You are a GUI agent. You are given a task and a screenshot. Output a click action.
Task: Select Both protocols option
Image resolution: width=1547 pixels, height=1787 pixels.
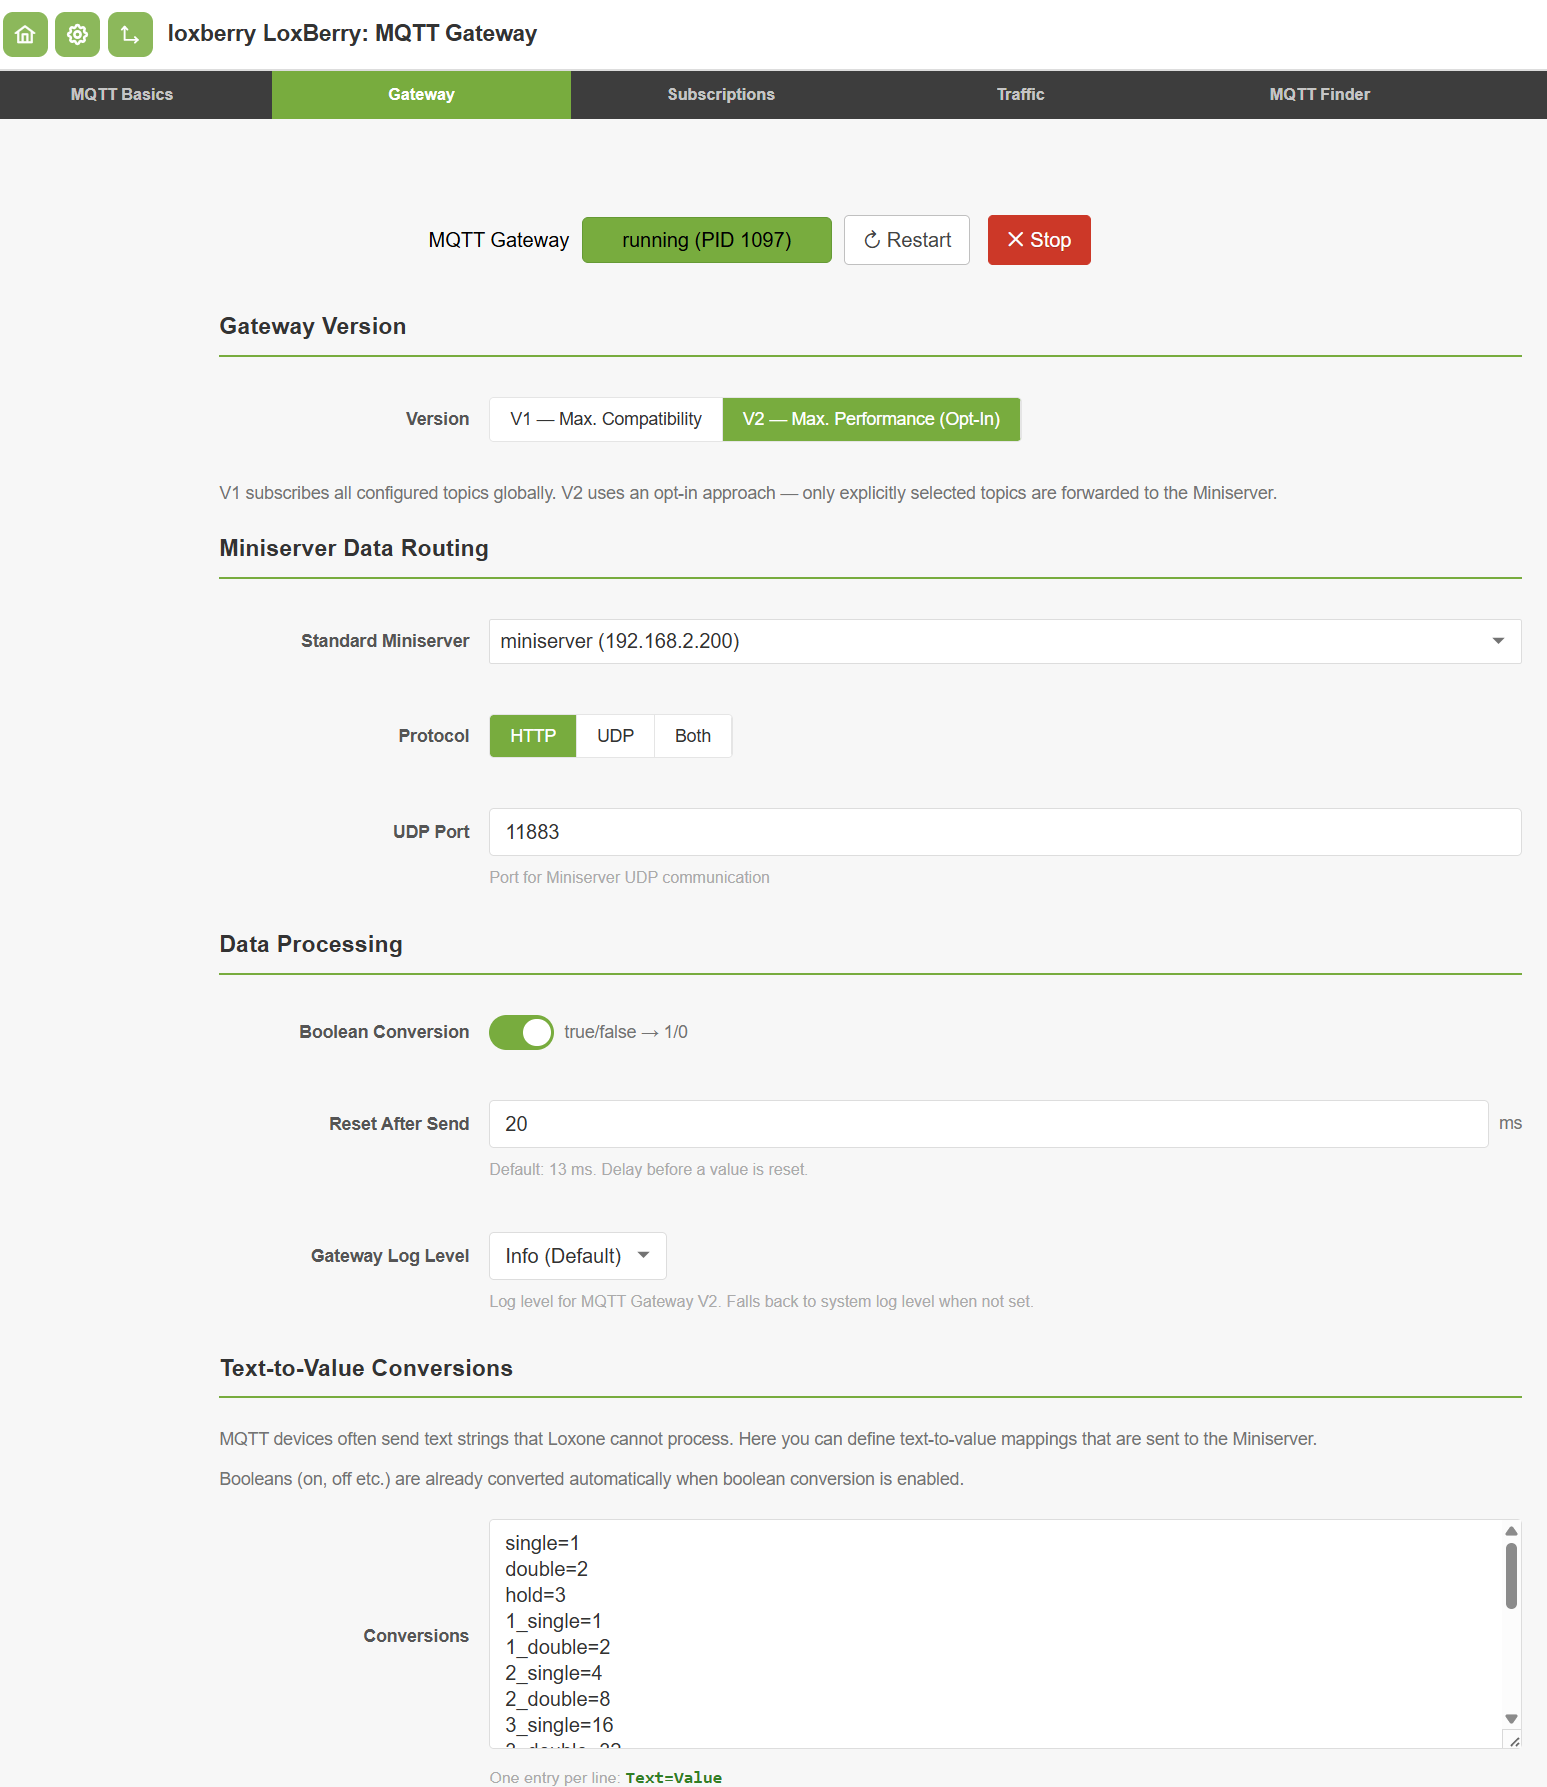click(693, 736)
